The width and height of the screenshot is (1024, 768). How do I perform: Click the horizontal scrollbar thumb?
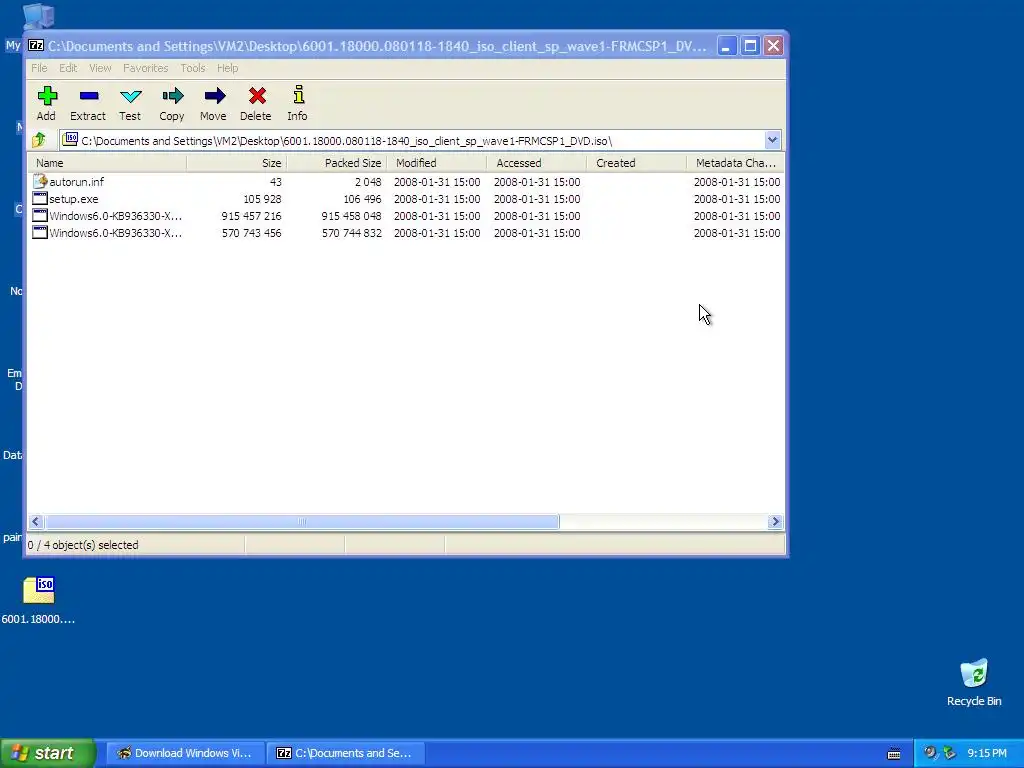point(302,521)
